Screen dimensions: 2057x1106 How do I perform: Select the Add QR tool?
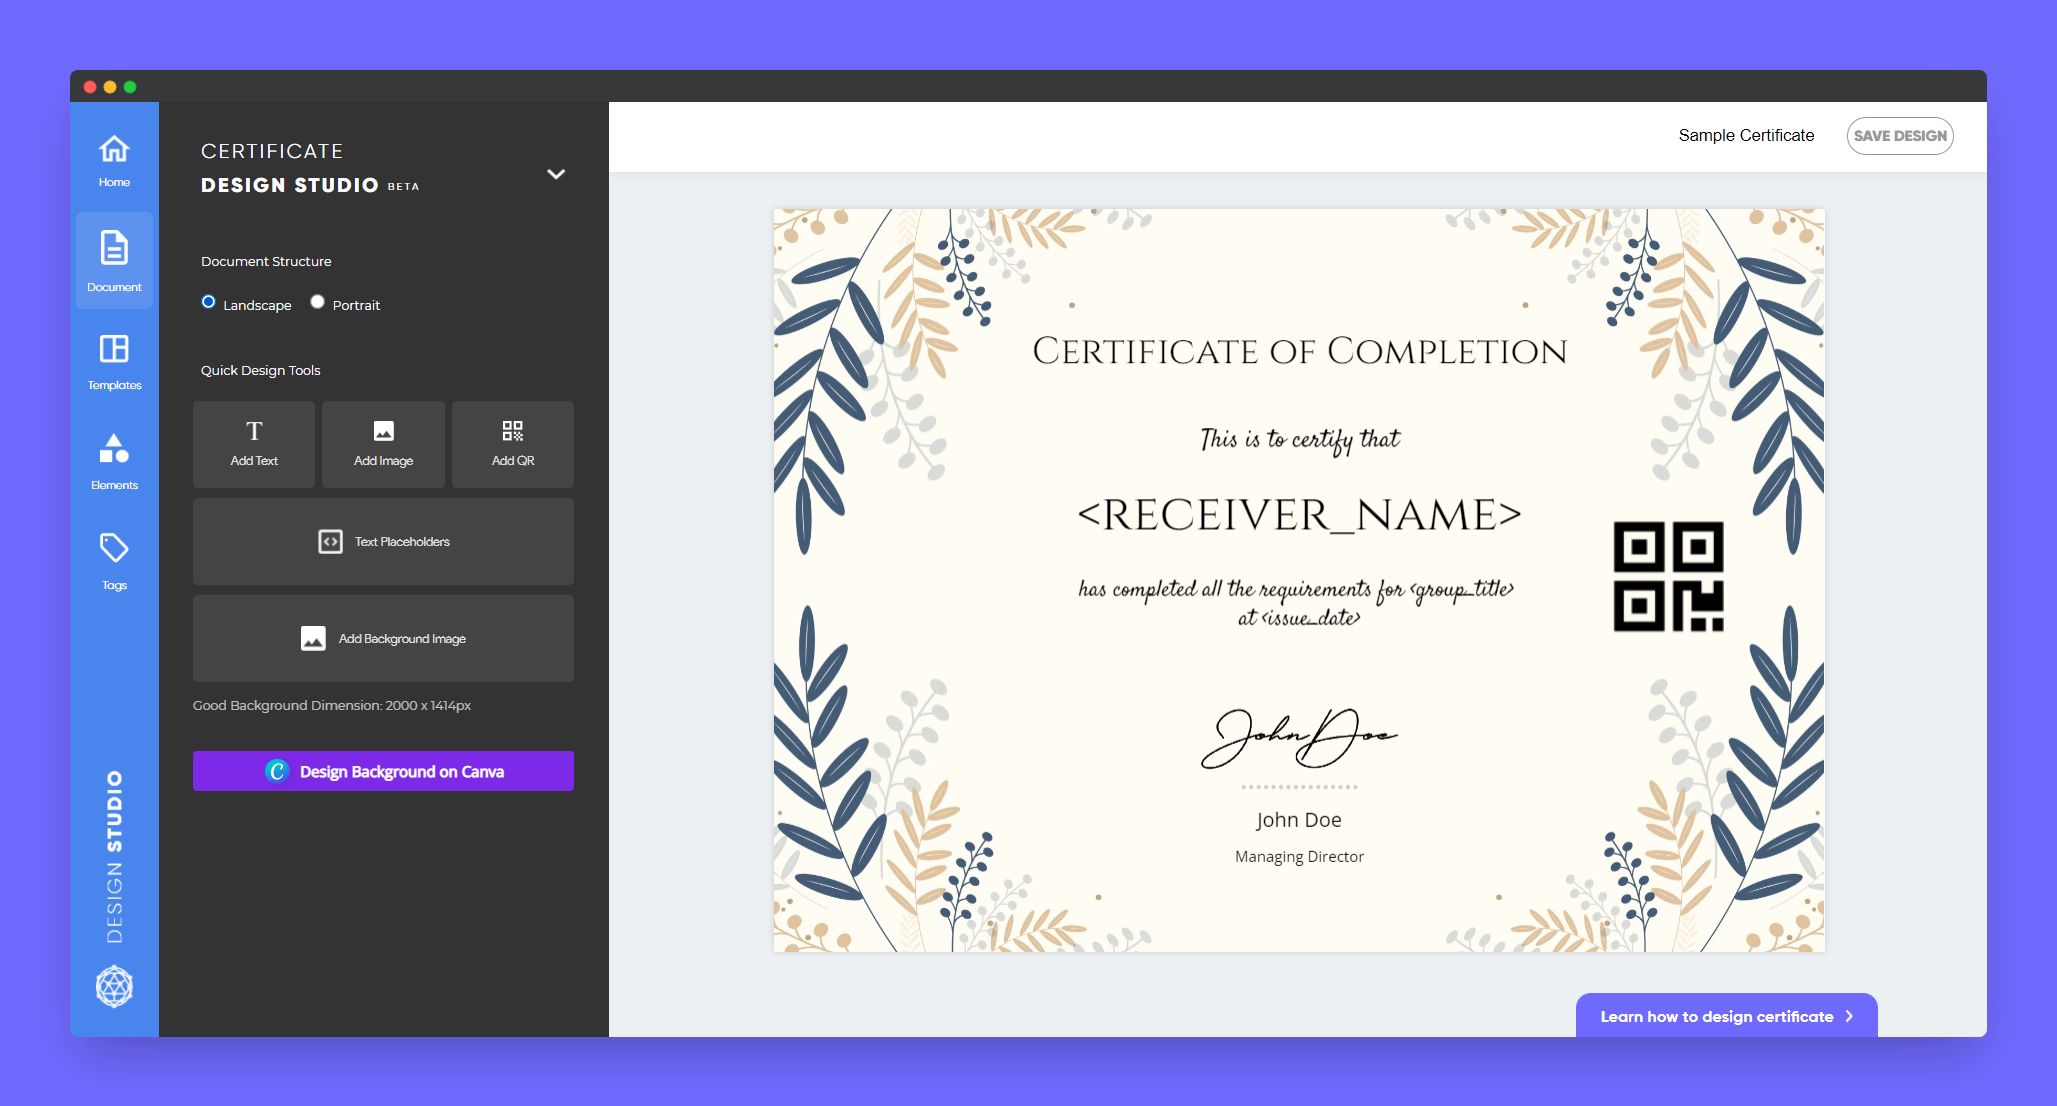coord(512,443)
